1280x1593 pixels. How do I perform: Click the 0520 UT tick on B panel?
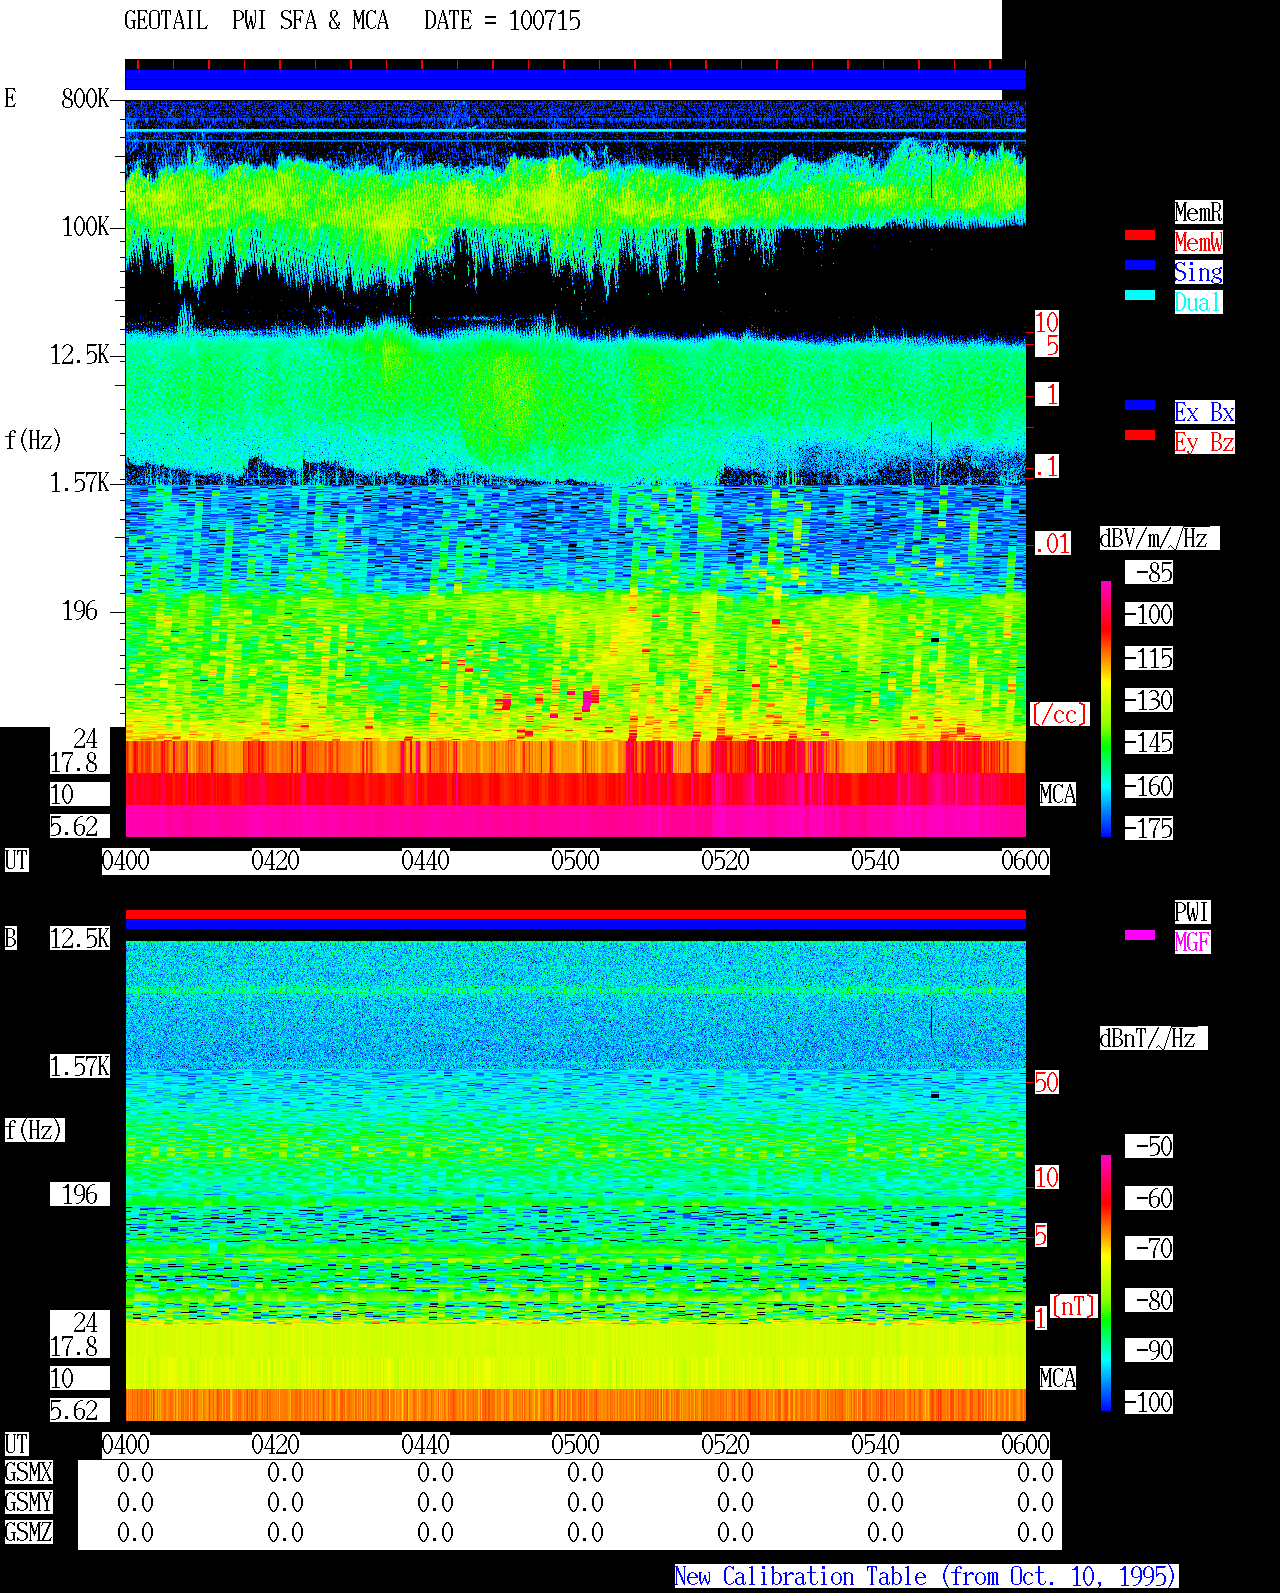tap(726, 1445)
